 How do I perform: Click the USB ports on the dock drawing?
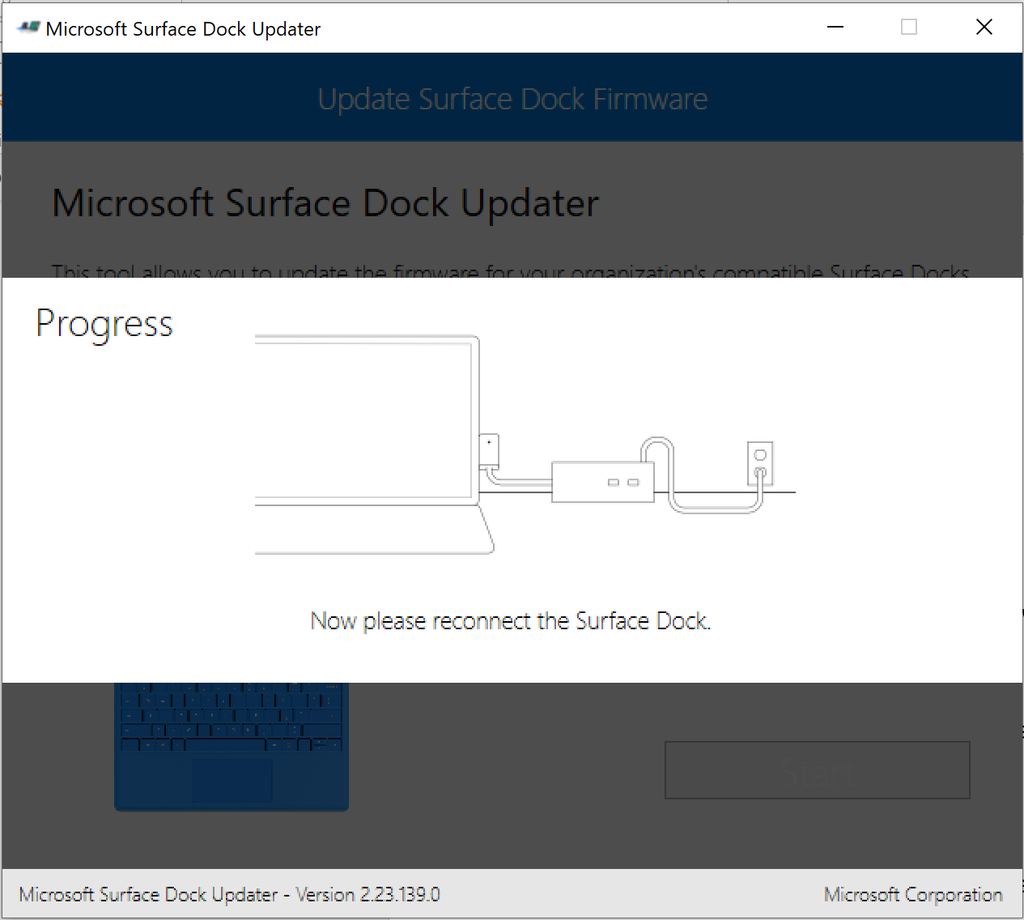coord(624,483)
